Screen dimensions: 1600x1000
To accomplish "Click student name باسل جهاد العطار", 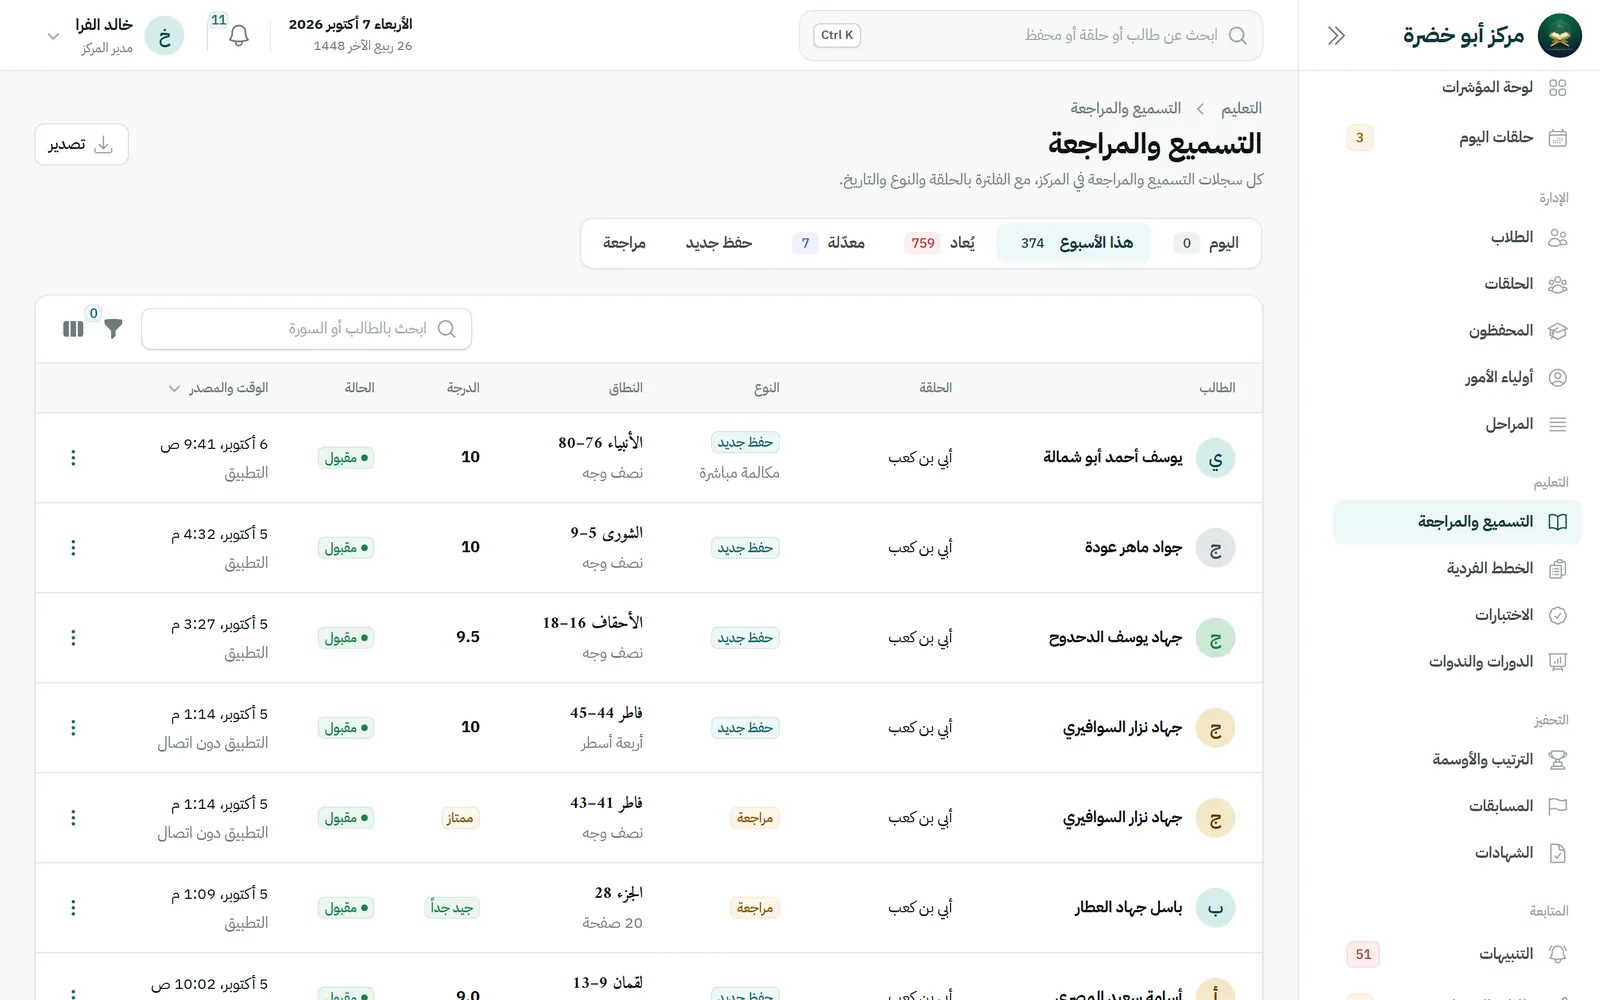I will 1128,908.
